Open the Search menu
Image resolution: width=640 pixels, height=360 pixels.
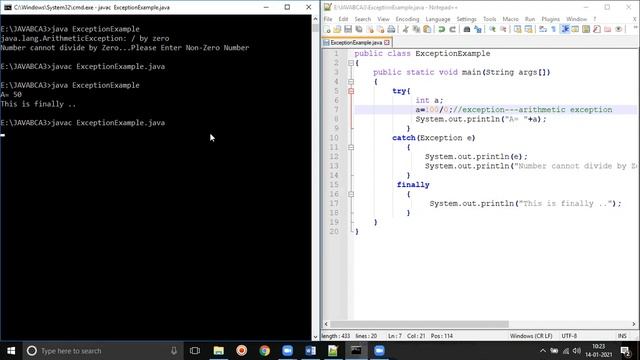tap(362, 19)
